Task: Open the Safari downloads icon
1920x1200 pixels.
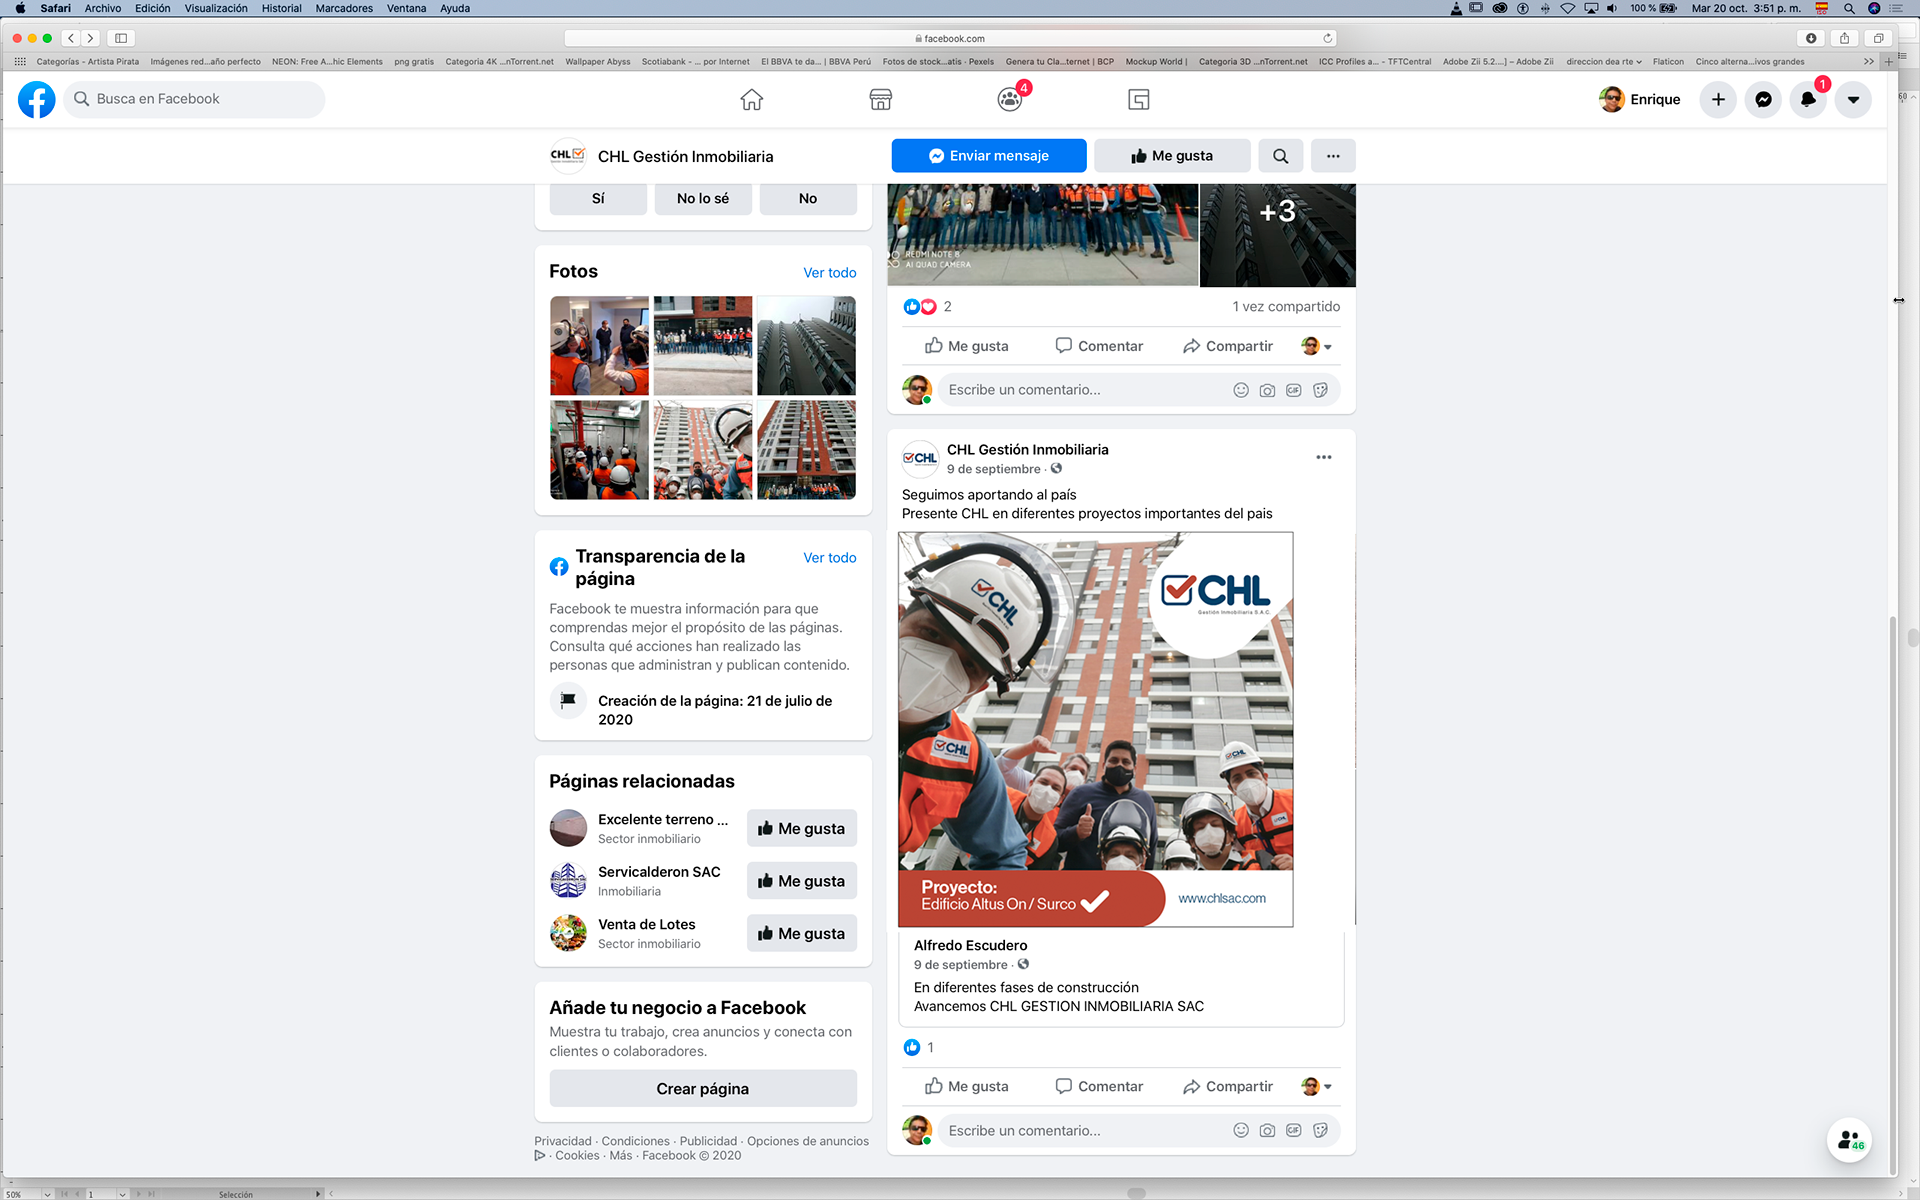Action: (x=1811, y=38)
